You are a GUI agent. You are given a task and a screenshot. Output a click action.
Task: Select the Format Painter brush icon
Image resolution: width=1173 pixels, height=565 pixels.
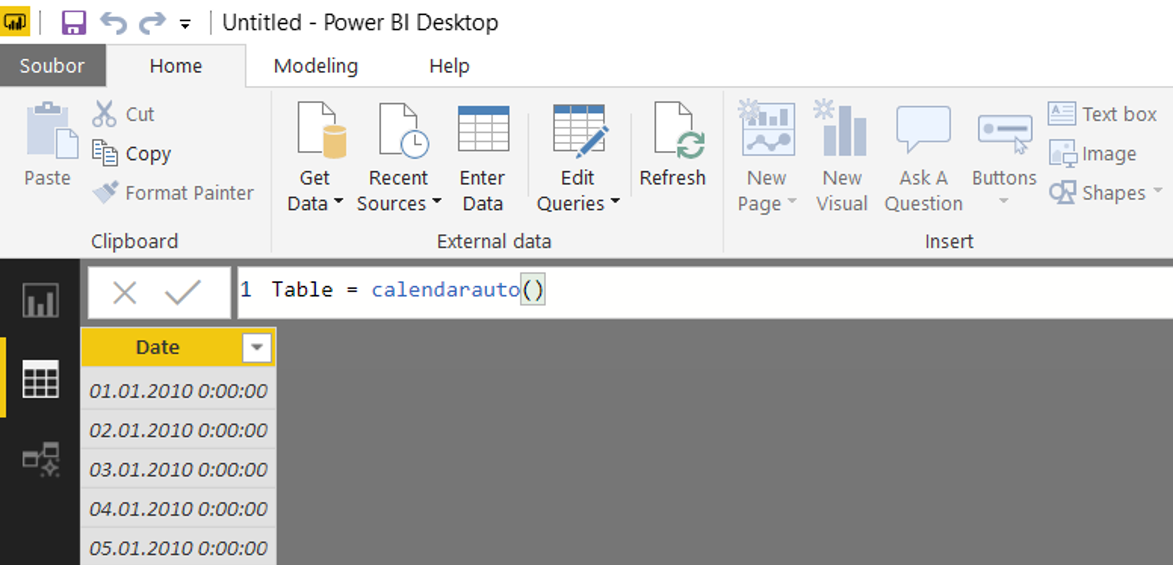coord(105,192)
